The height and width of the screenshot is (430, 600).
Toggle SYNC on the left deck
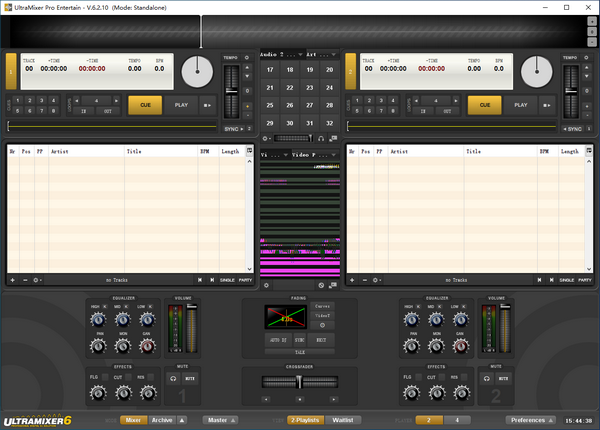(233, 129)
